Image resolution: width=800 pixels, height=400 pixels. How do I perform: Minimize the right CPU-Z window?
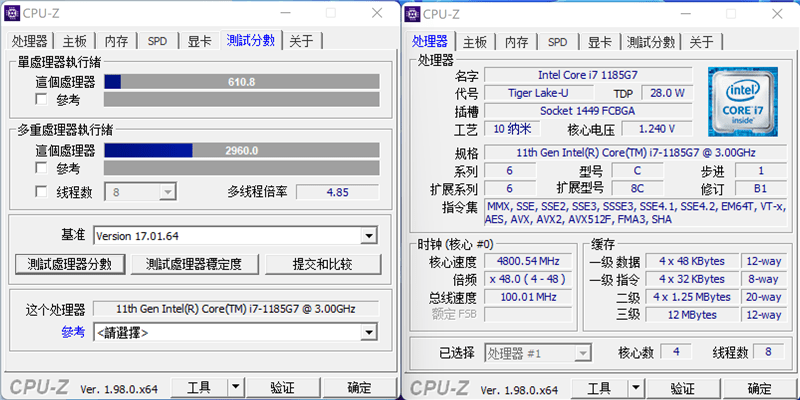[685, 13]
